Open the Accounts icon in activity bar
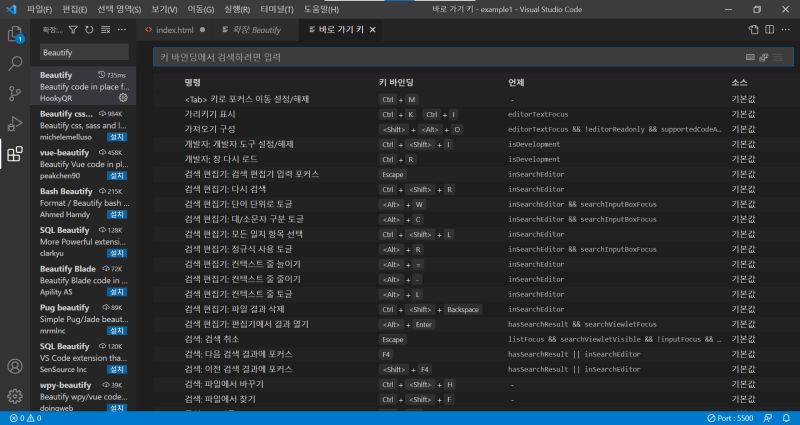This screenshot has height=425, width=800. pos(15,366)
